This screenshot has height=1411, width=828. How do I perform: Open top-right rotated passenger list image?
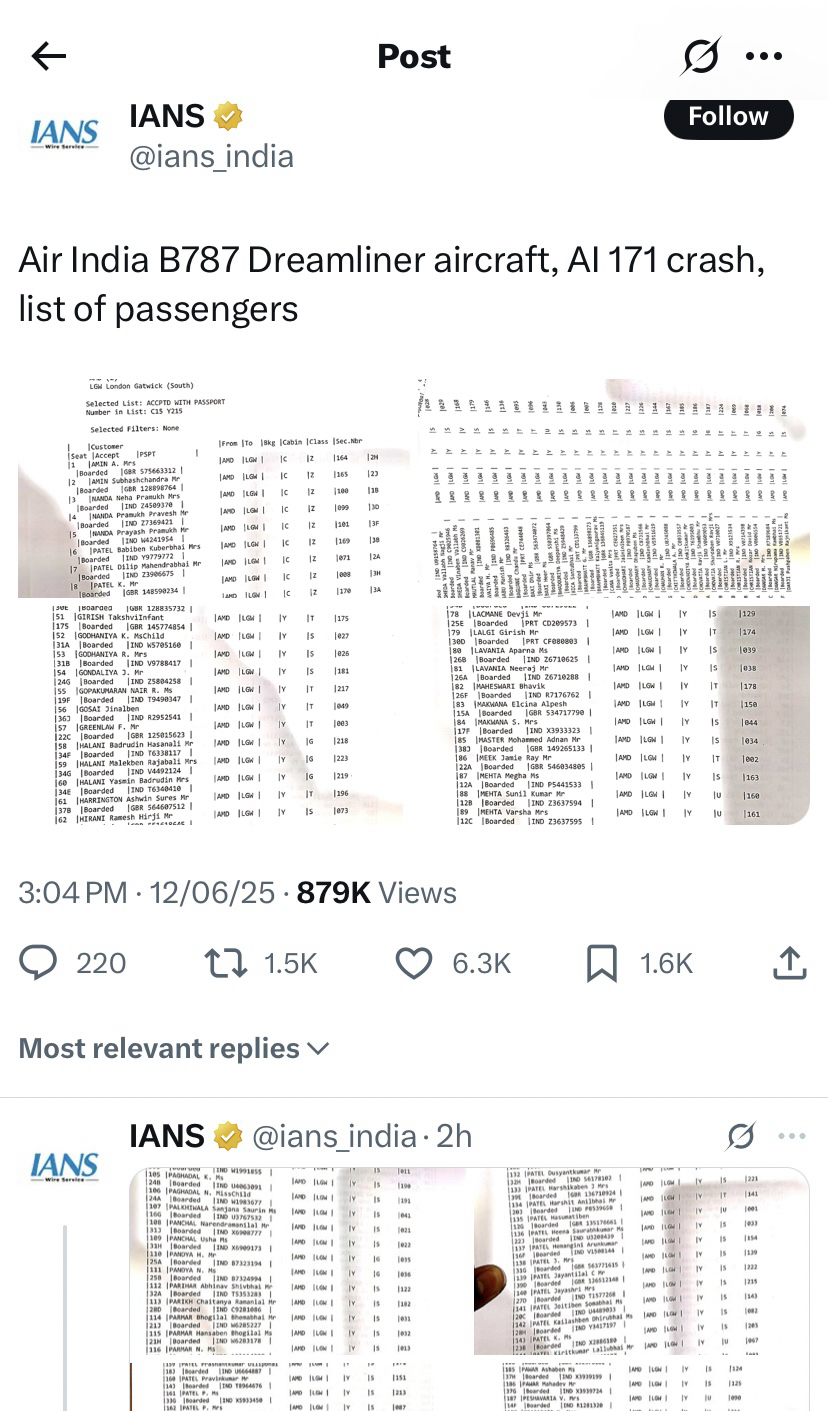pos(614,488)
